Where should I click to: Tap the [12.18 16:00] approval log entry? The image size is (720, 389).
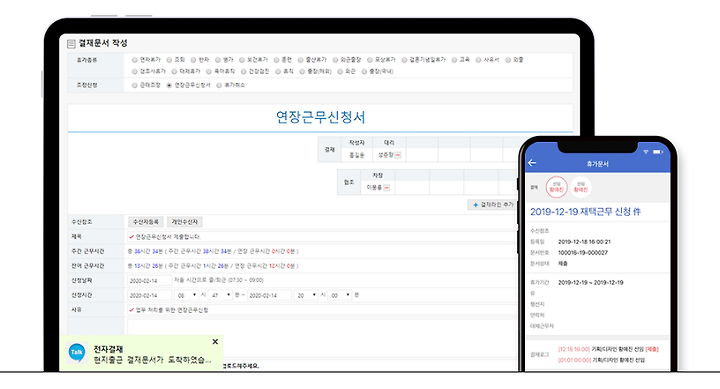(x=608, y=349)
